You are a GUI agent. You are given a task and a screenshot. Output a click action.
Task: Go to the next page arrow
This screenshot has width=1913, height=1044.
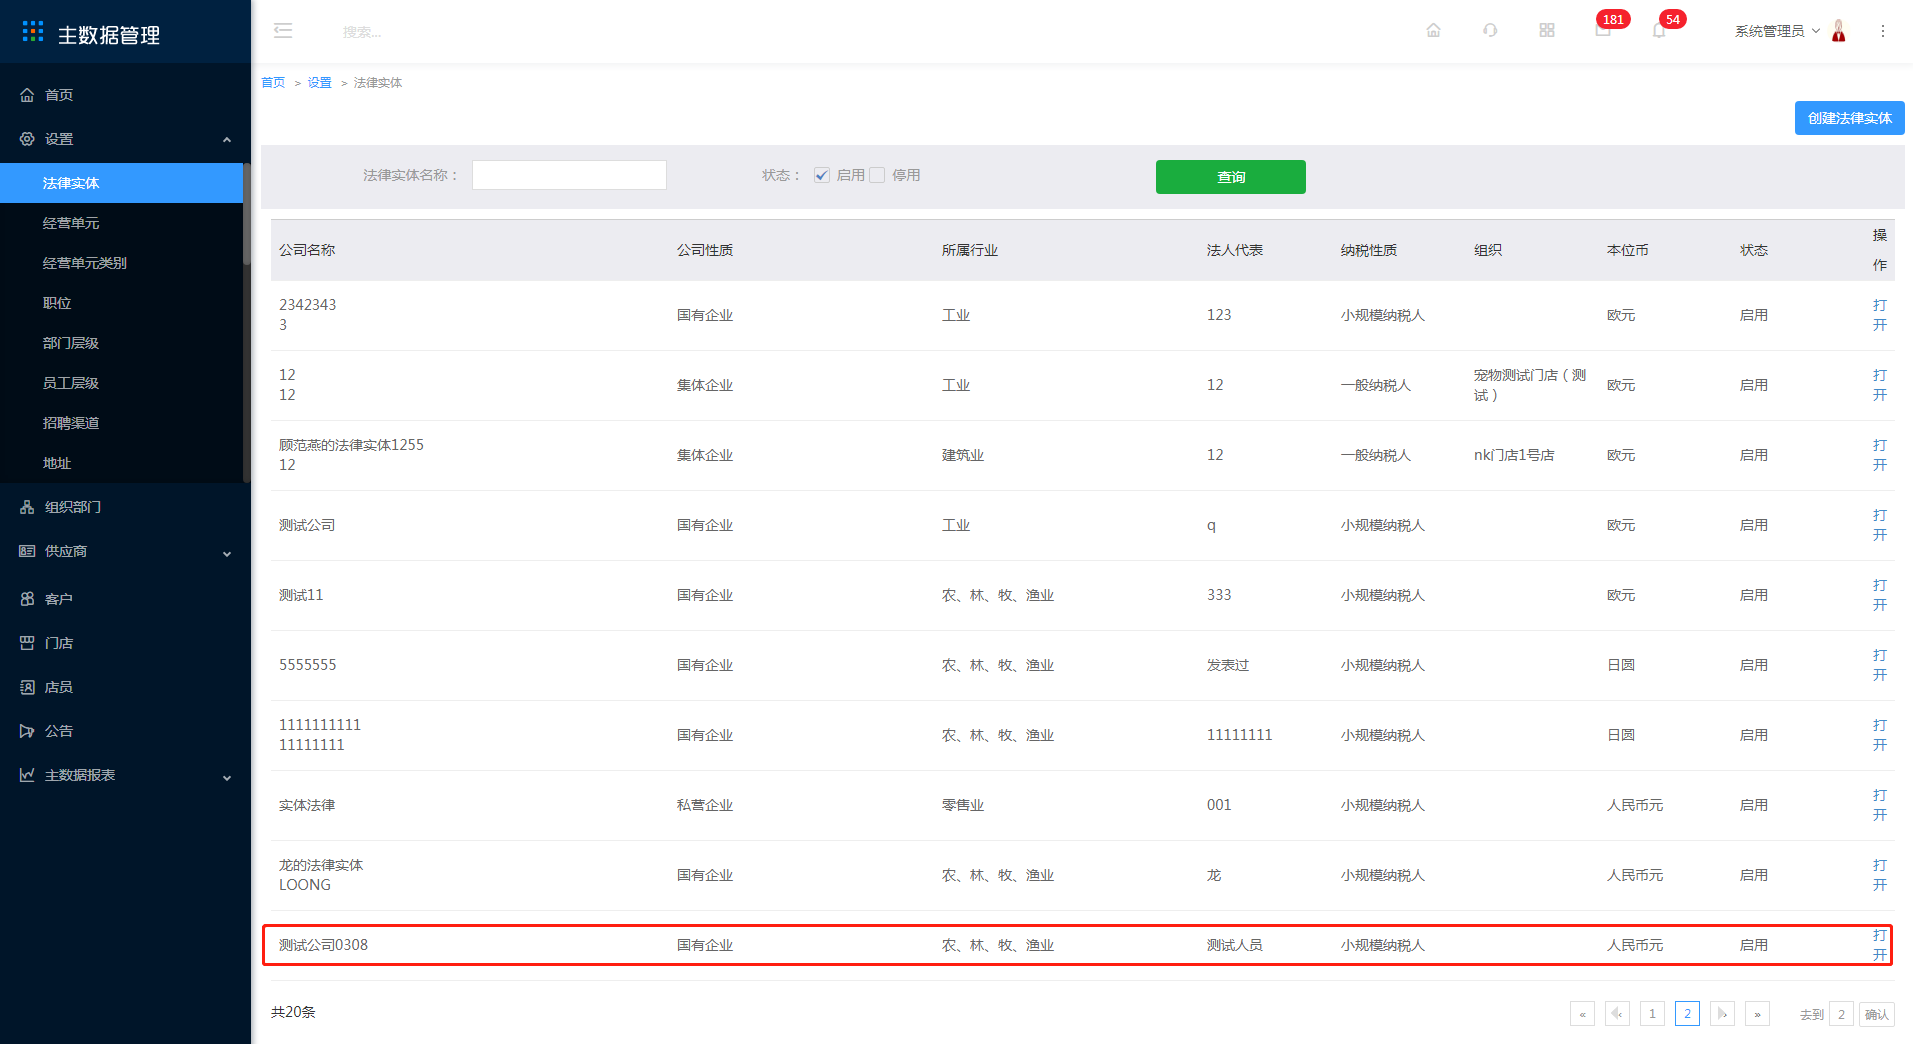1722,1014
